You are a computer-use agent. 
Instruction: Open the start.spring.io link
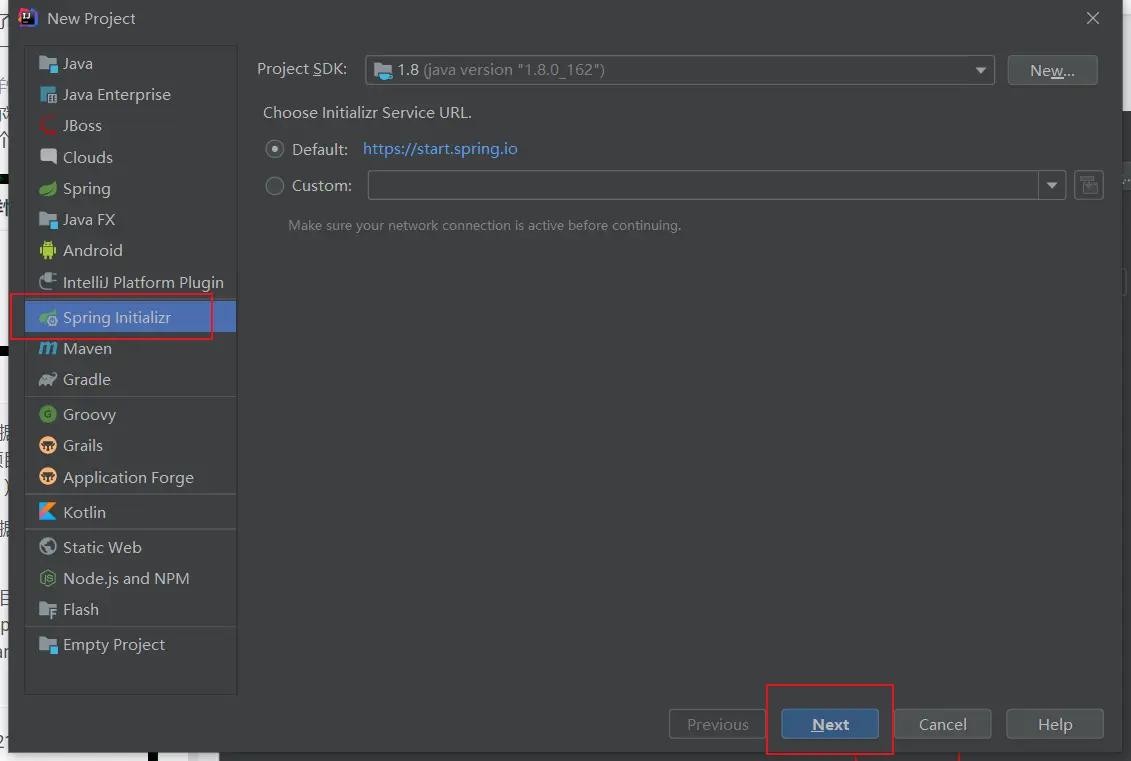coord(440,149)
